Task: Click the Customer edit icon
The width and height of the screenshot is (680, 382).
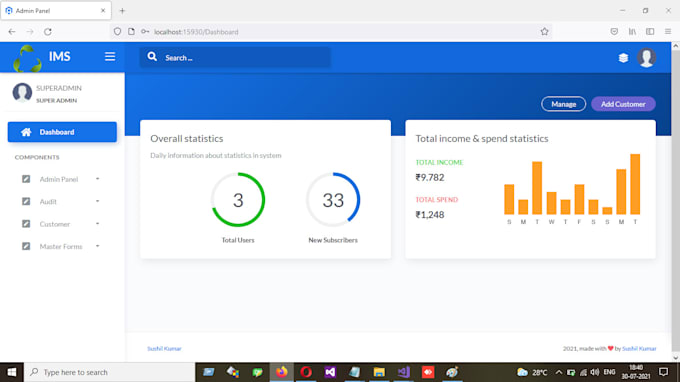Action: coord(26,224)
